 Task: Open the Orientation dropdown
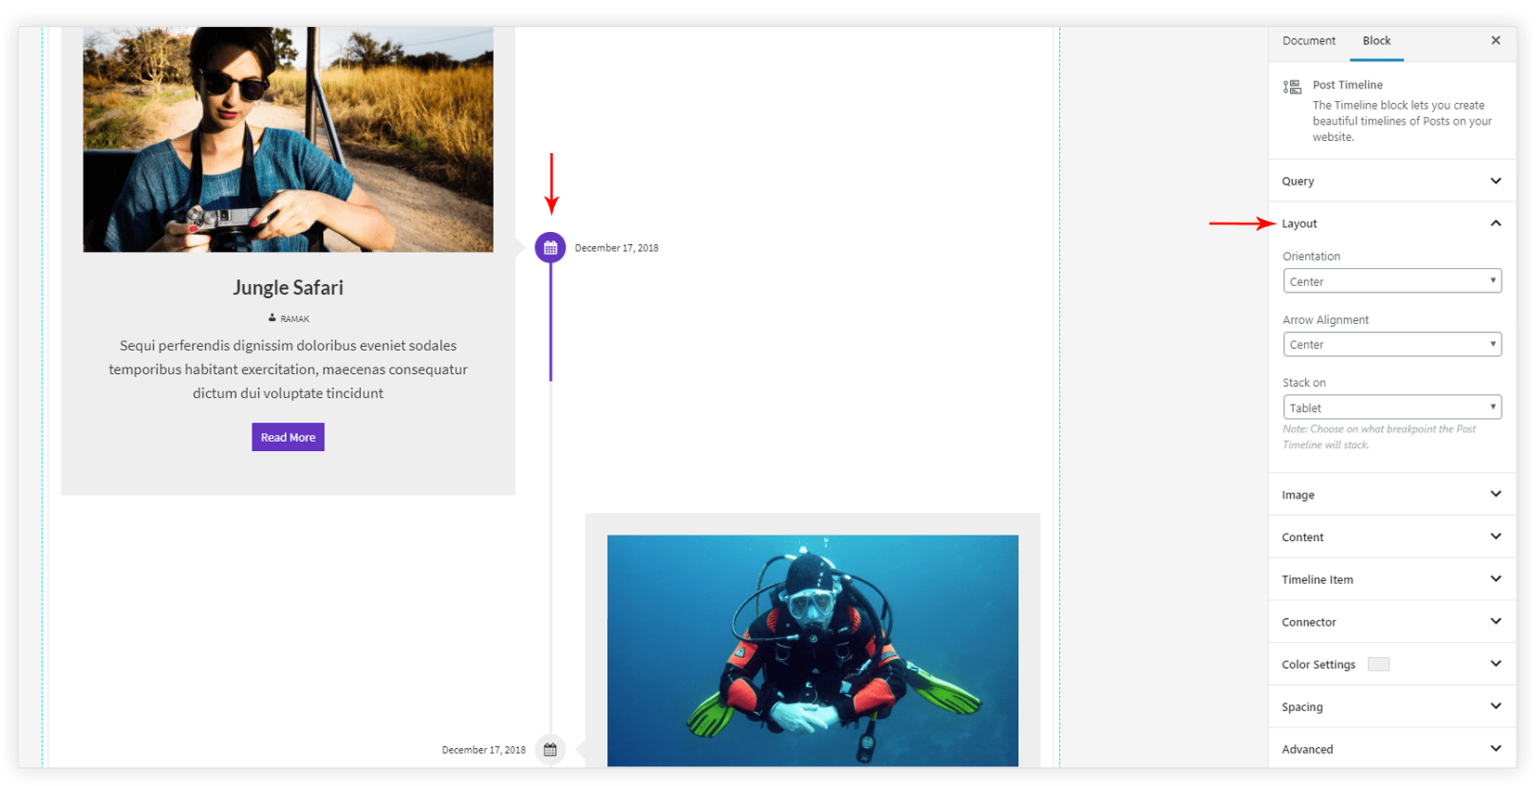pos(1392,281)
